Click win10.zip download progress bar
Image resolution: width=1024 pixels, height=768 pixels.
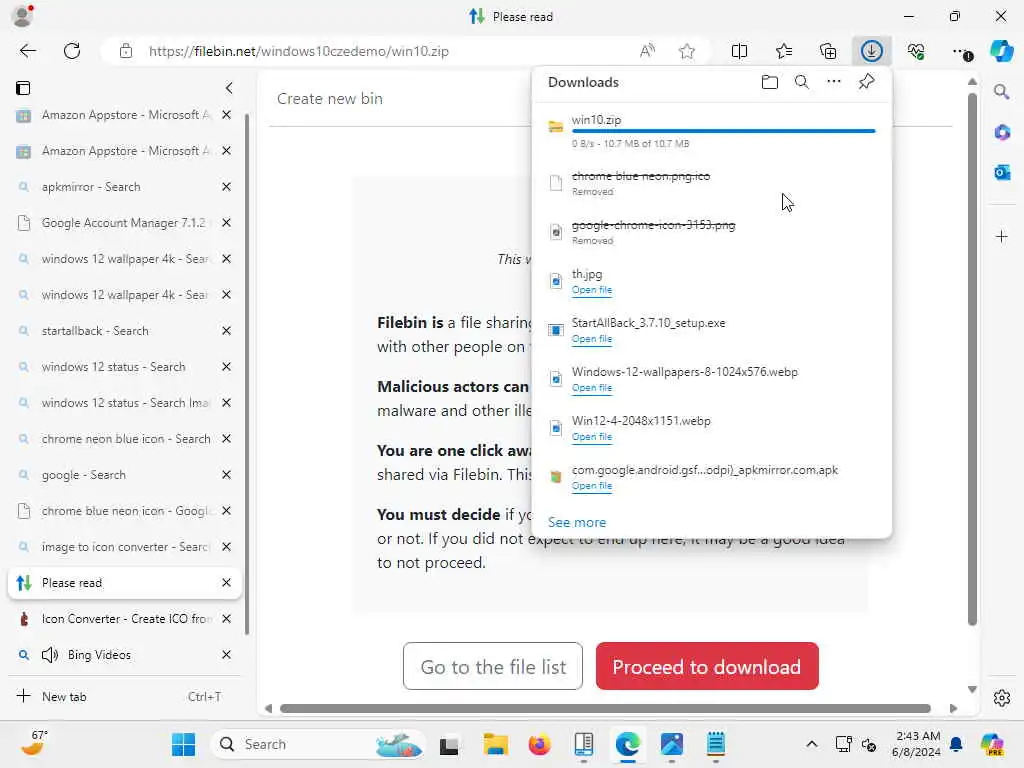724,131
